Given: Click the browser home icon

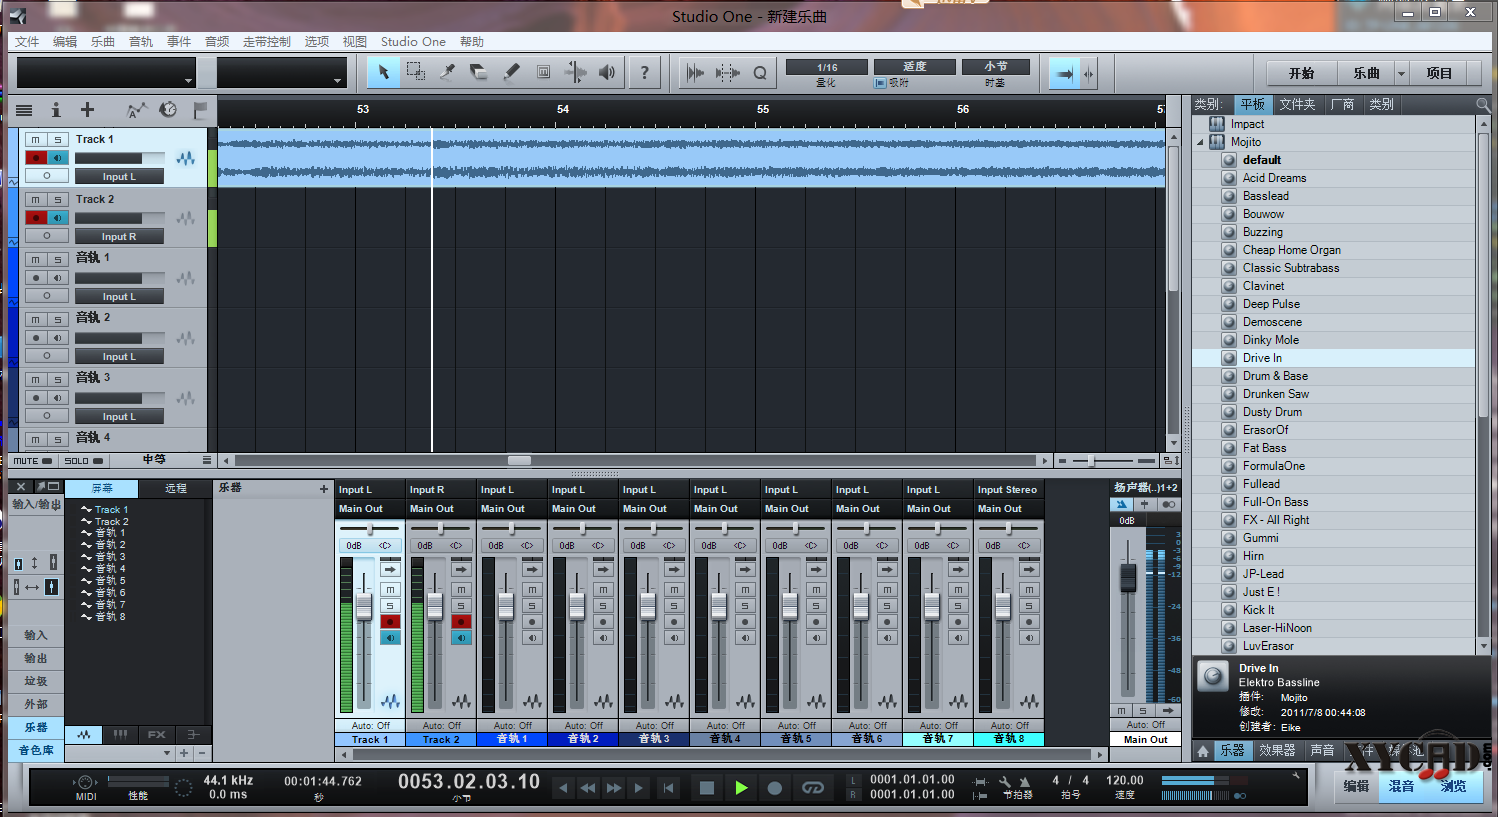Looking at the screenshot, I should click(x=1203, y=750).
